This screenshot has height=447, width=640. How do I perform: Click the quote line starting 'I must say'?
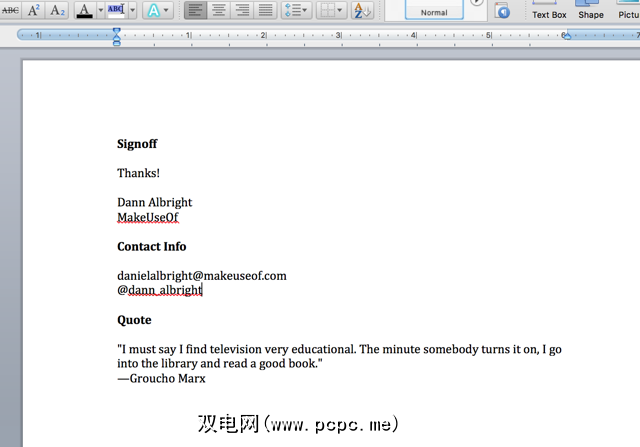point(340,349)
